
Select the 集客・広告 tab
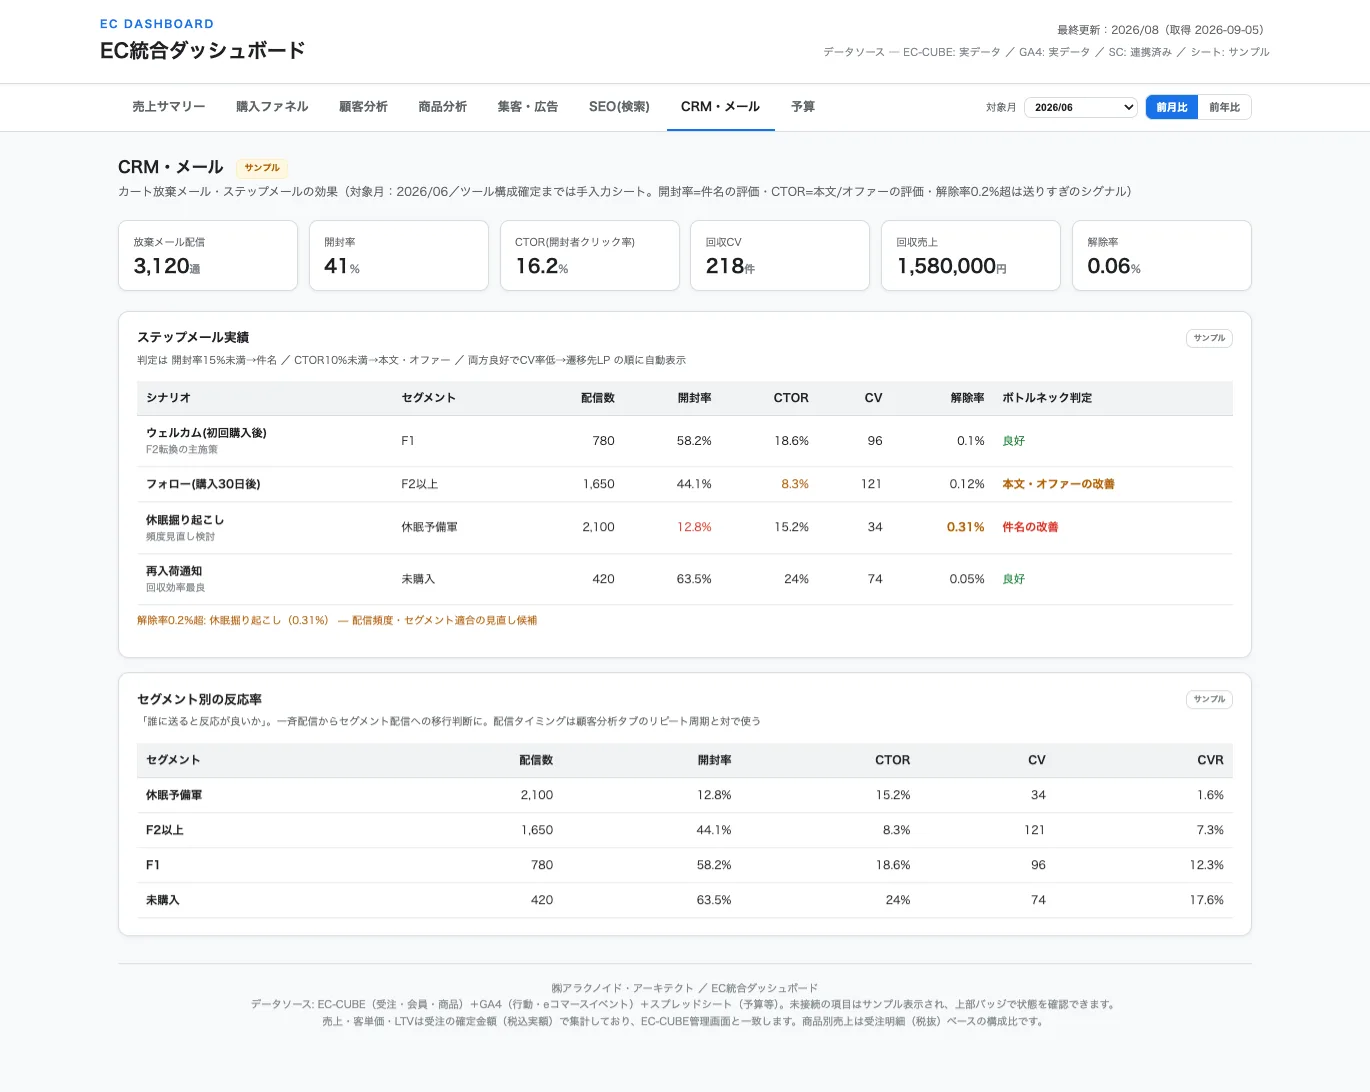pyautogui.click(x=527, y=107)
